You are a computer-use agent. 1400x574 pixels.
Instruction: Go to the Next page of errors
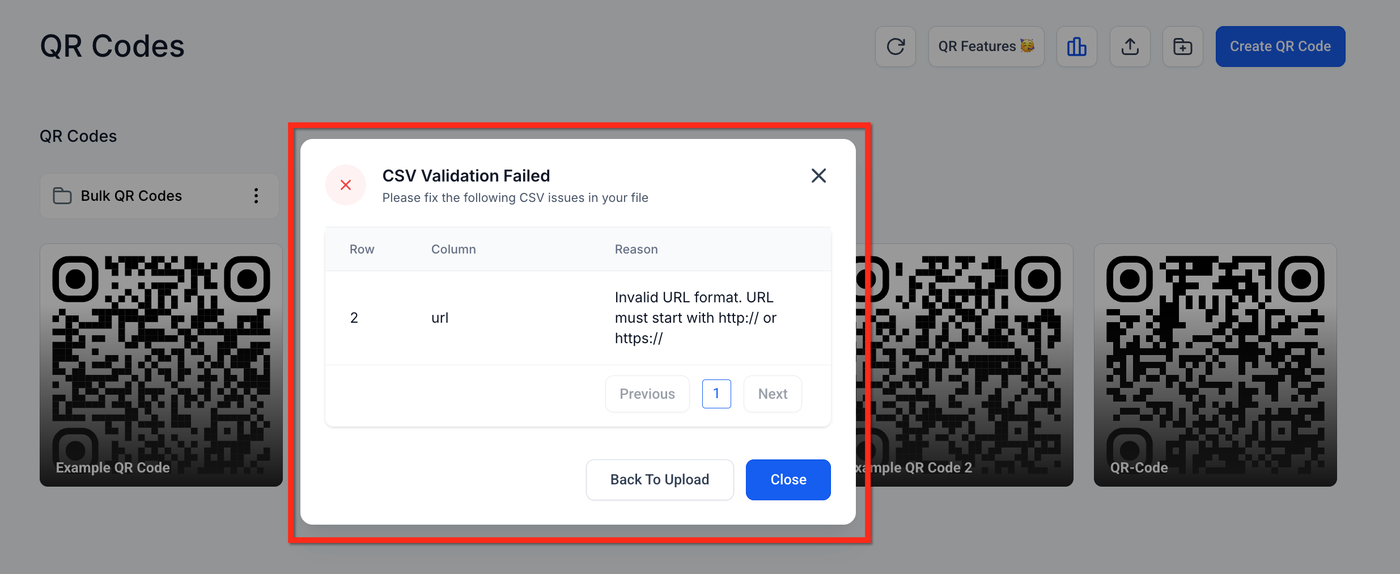[x=772, y=394]
